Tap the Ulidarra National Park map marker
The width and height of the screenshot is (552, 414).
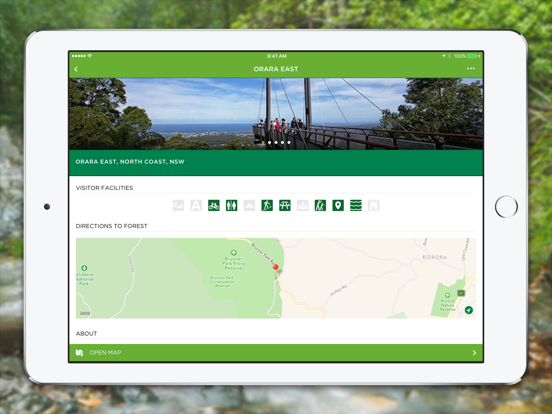[x=84, y=268]
